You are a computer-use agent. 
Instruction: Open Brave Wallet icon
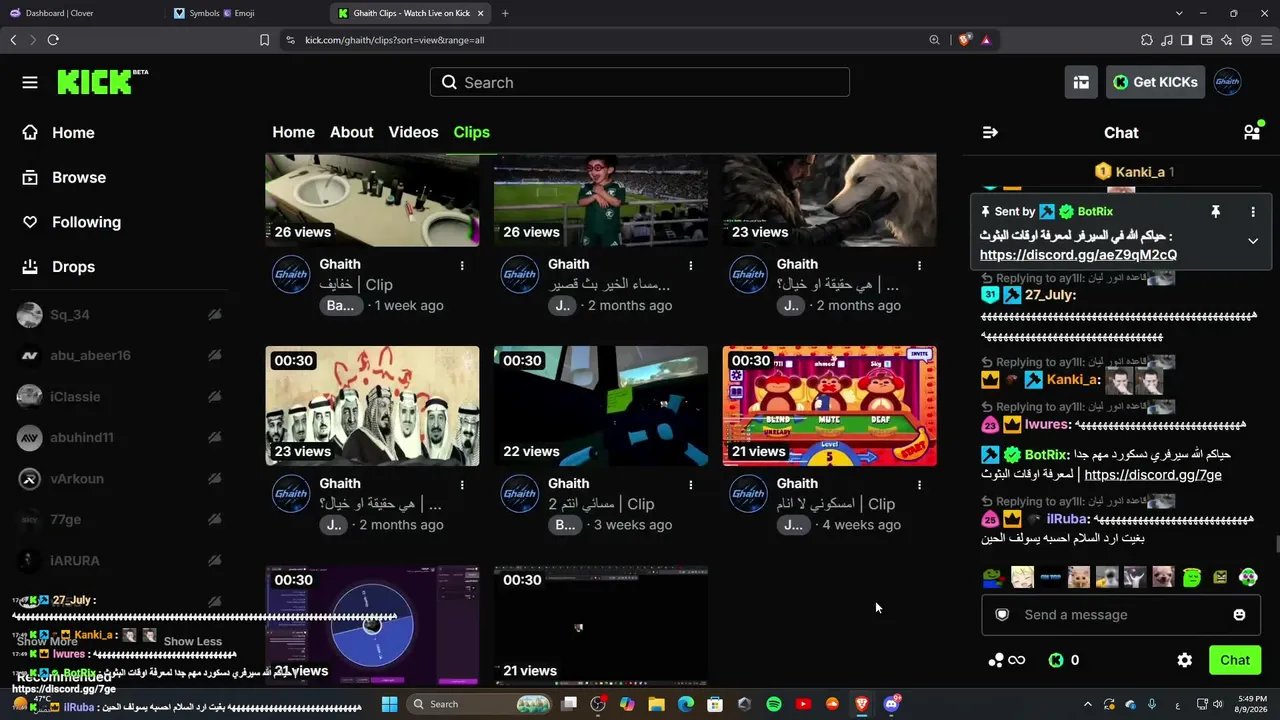(x=1206, y=40)
